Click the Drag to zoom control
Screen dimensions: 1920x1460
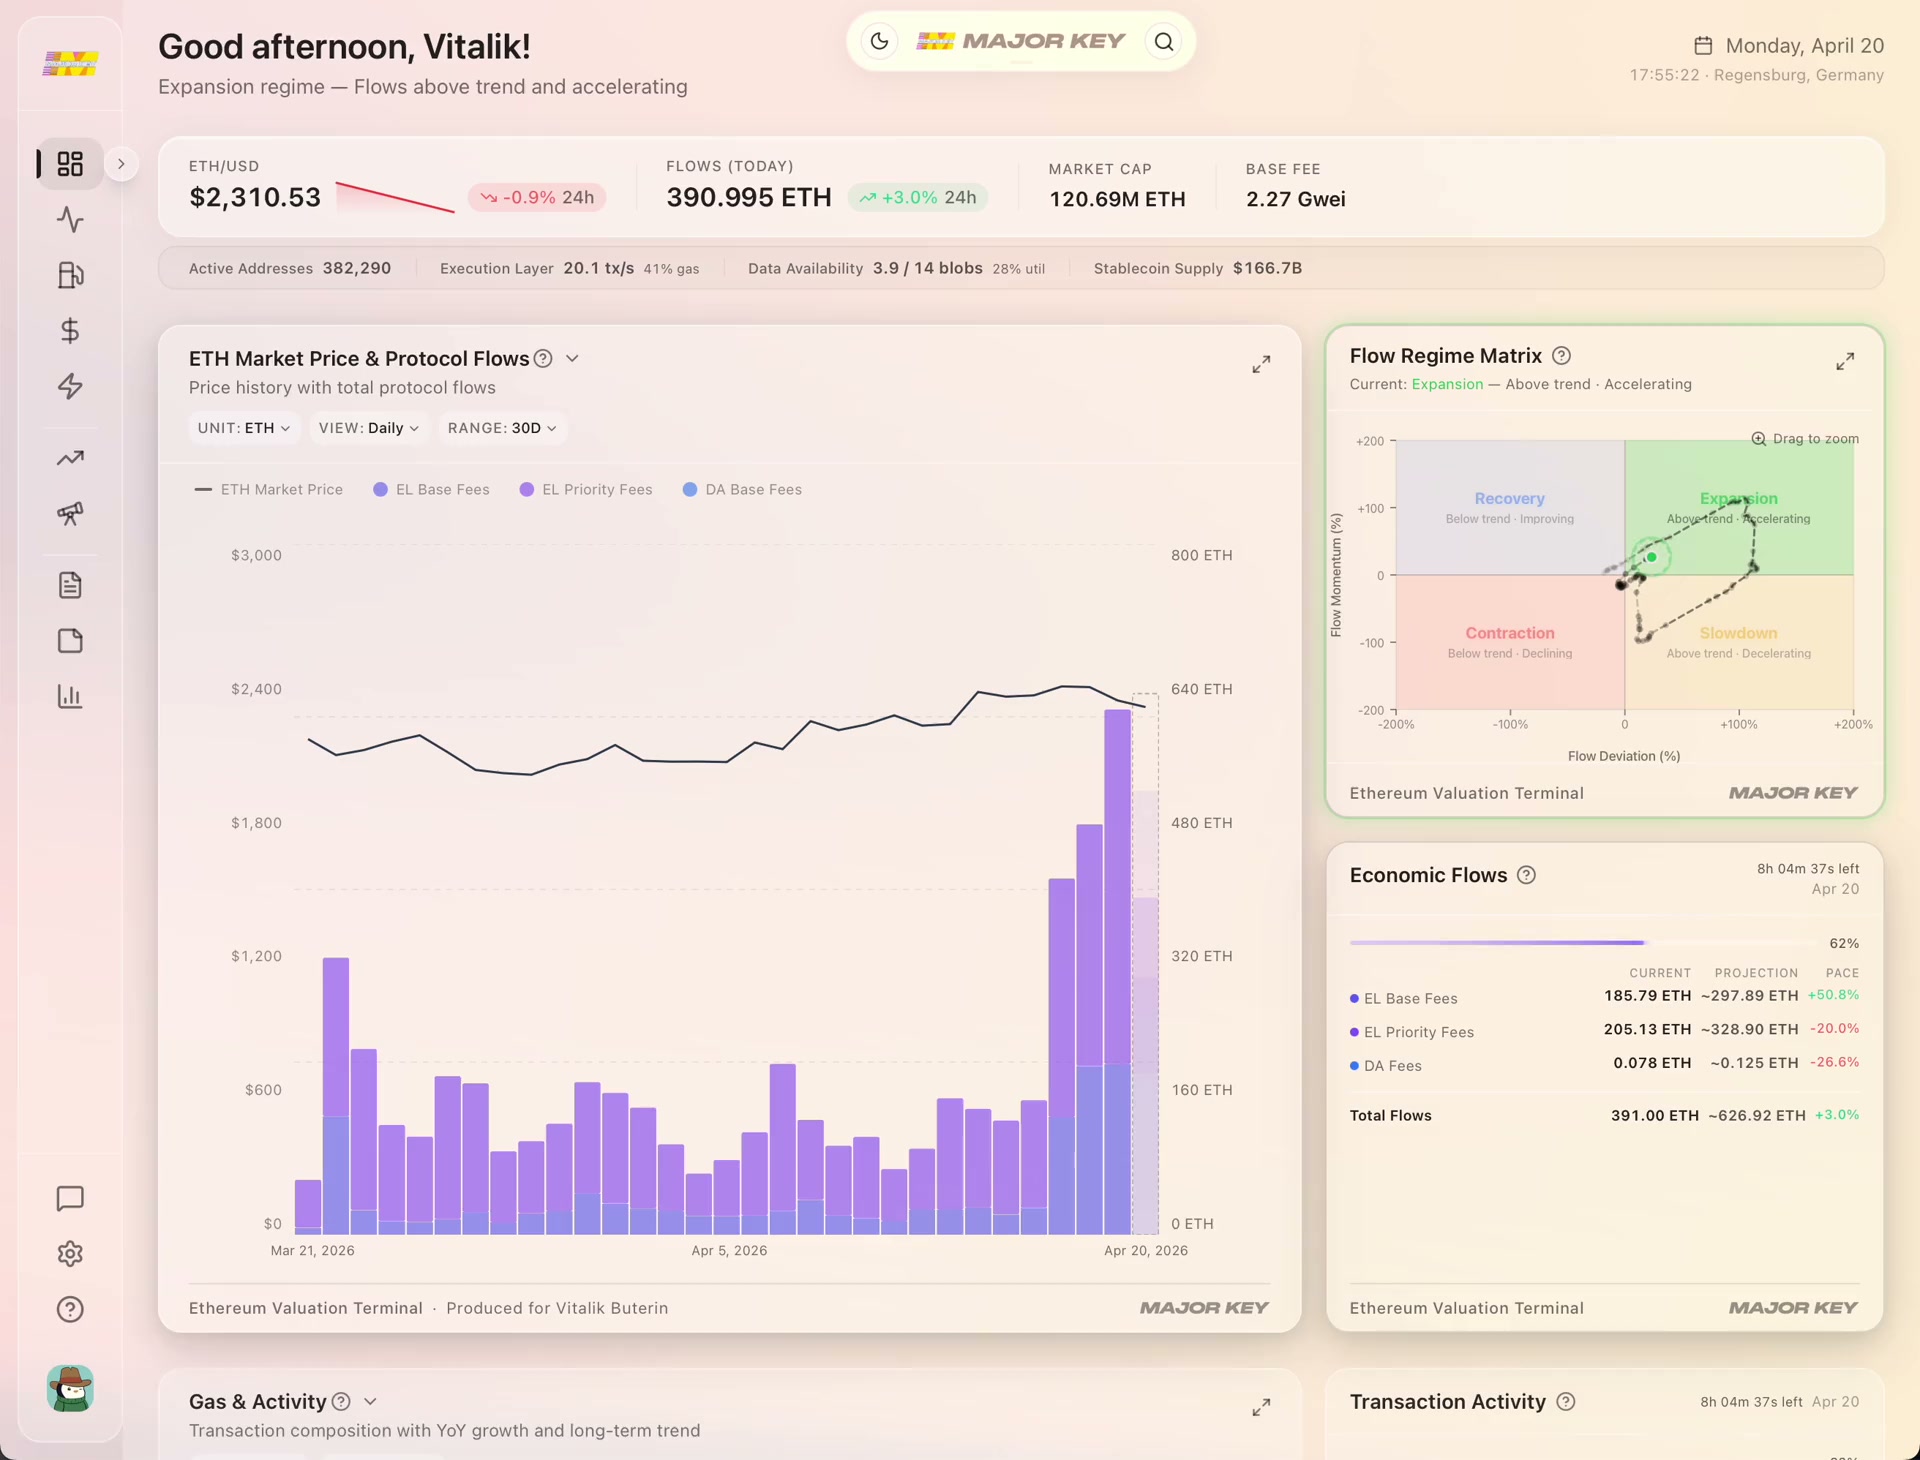(x=1805, y=439)
